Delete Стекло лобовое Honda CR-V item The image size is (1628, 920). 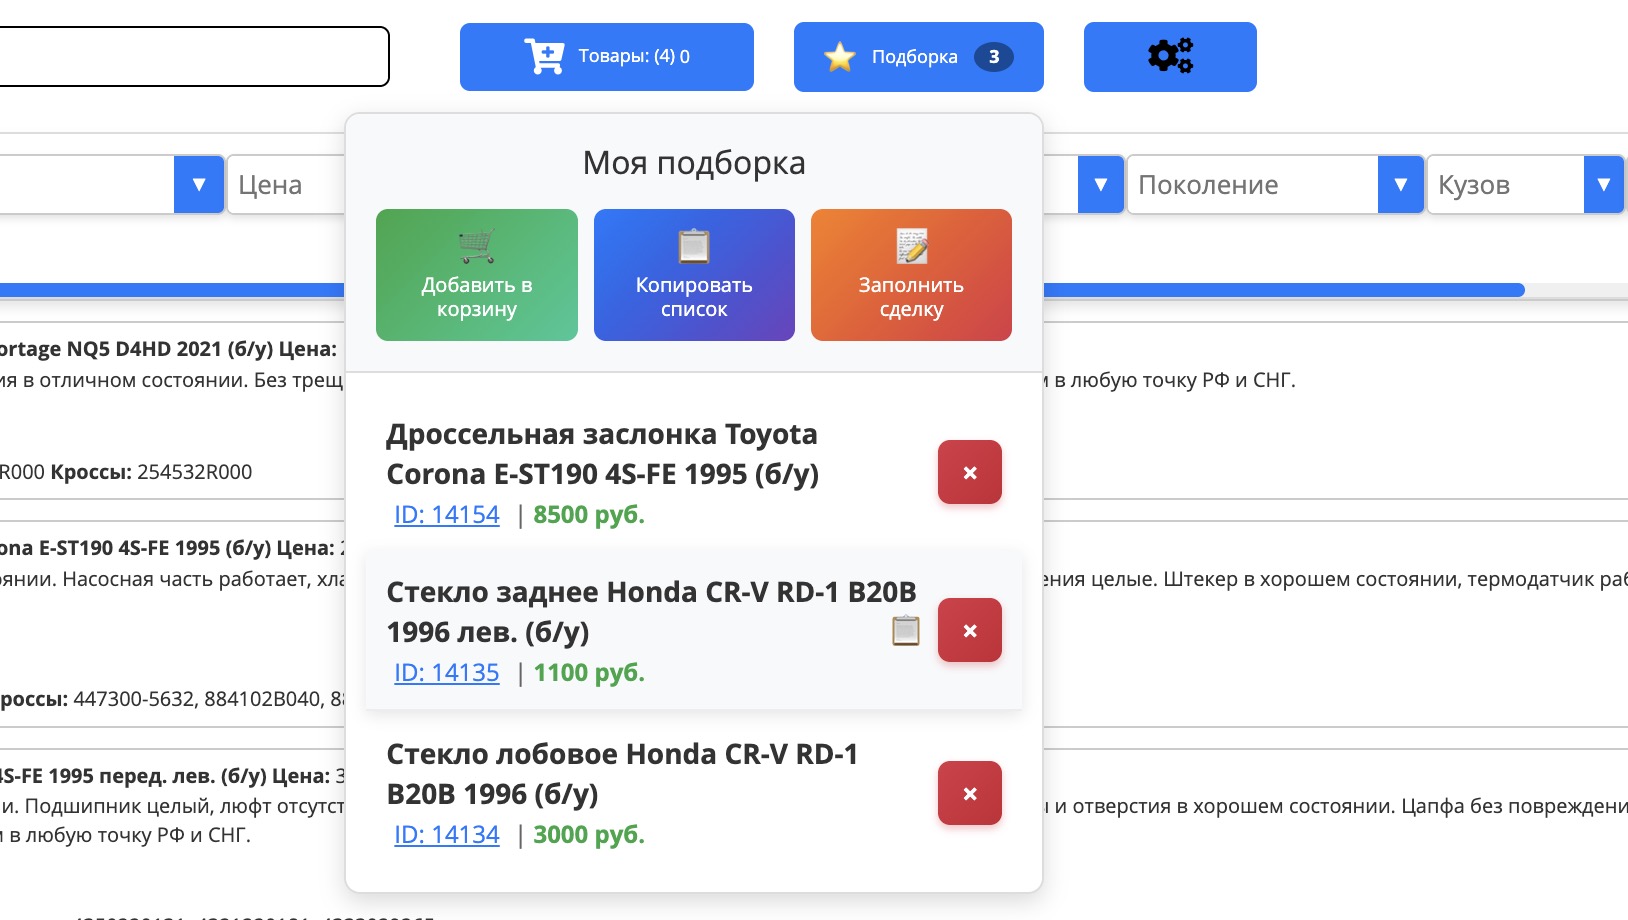click(969, 793)
